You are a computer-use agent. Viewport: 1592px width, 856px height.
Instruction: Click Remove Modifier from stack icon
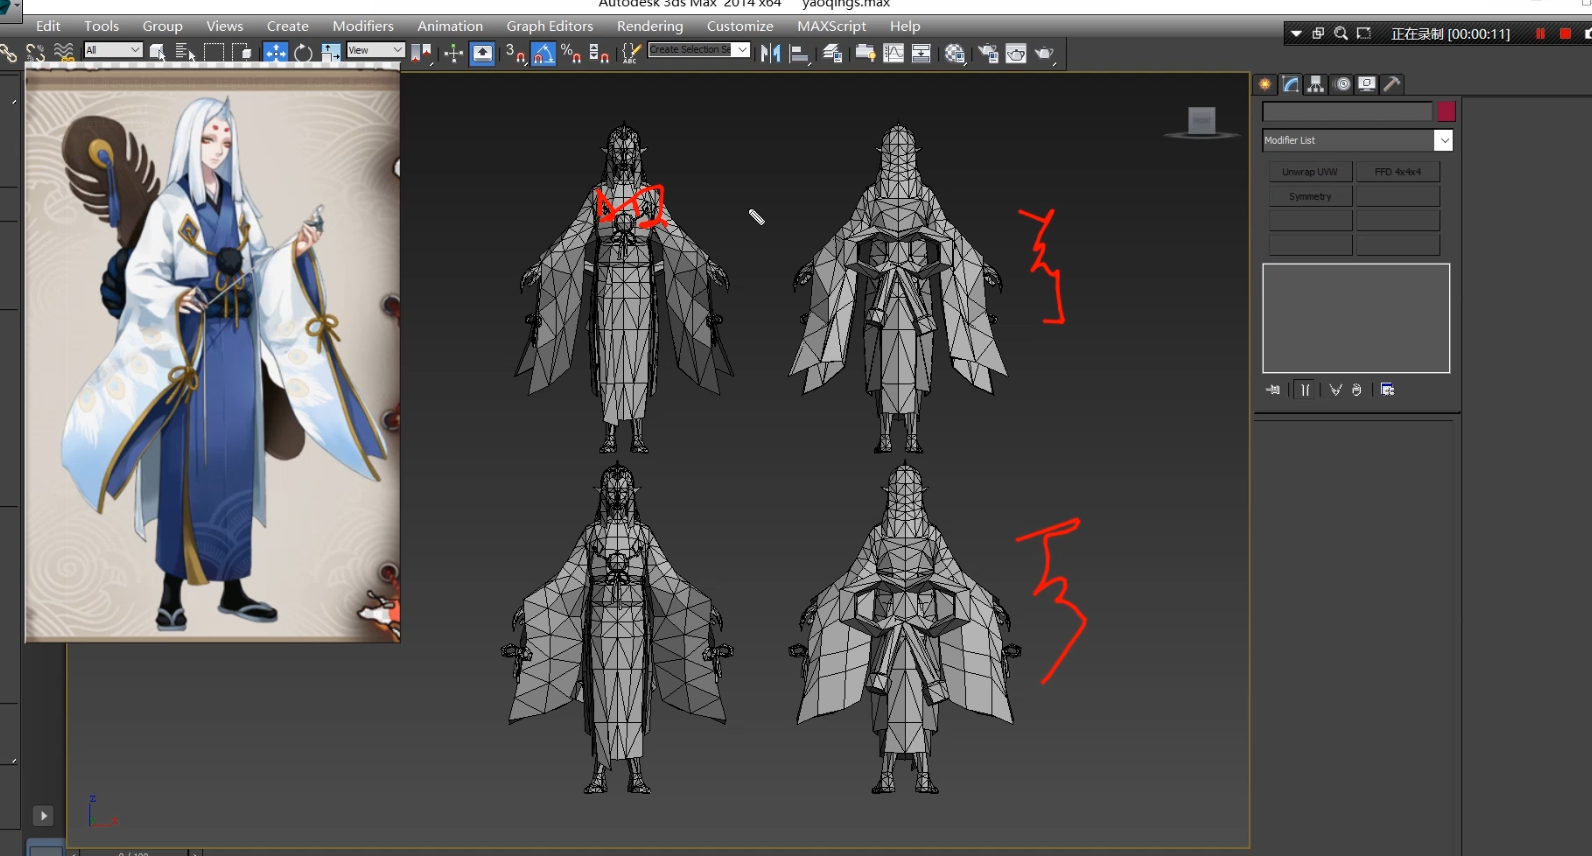[x=1357, y=390]
